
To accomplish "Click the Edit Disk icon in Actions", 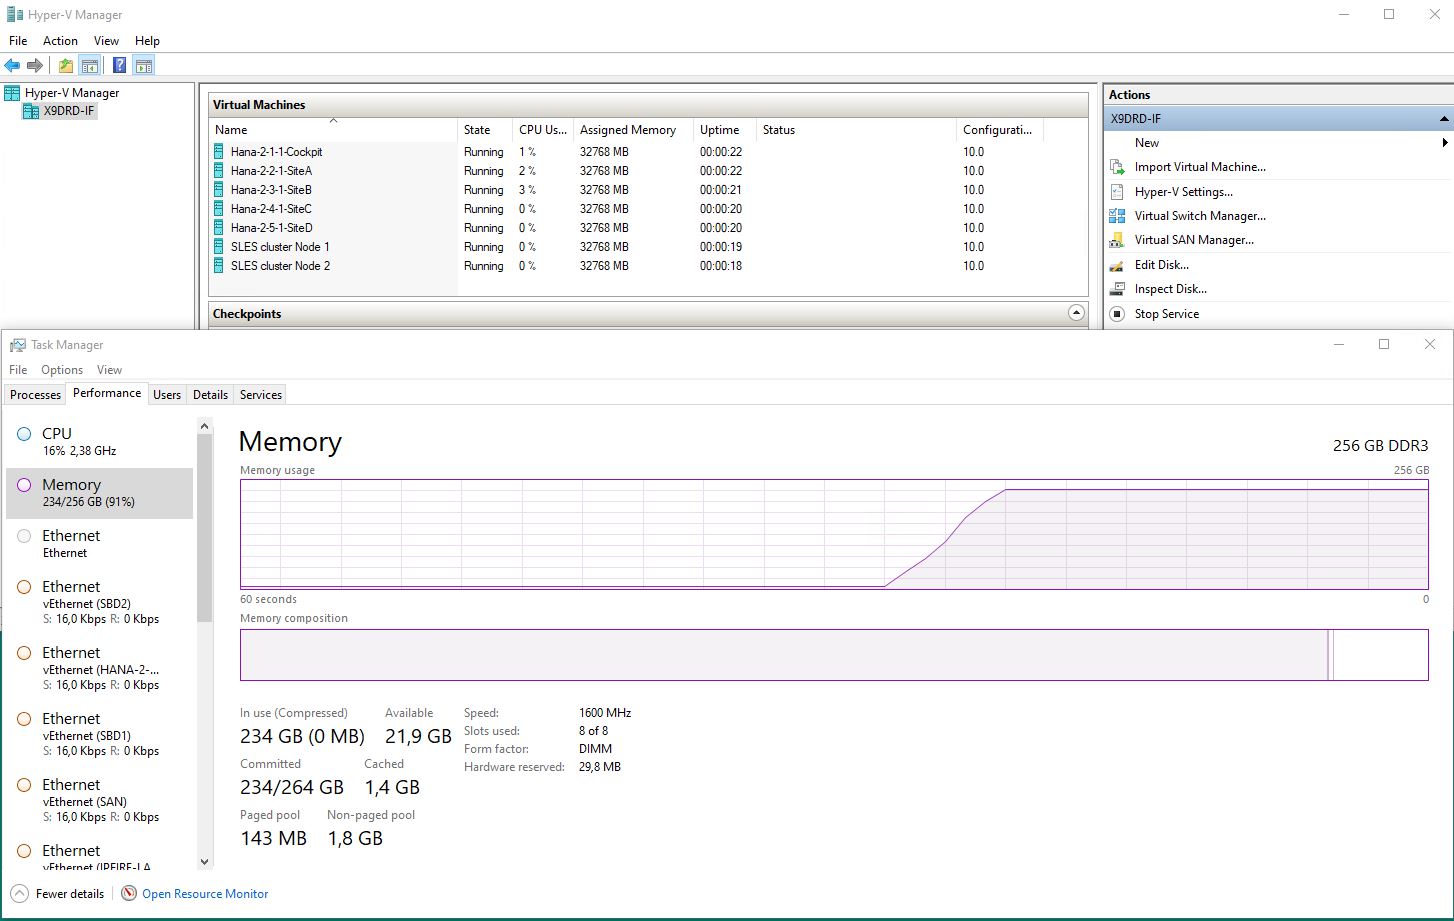I will 1118,265.
